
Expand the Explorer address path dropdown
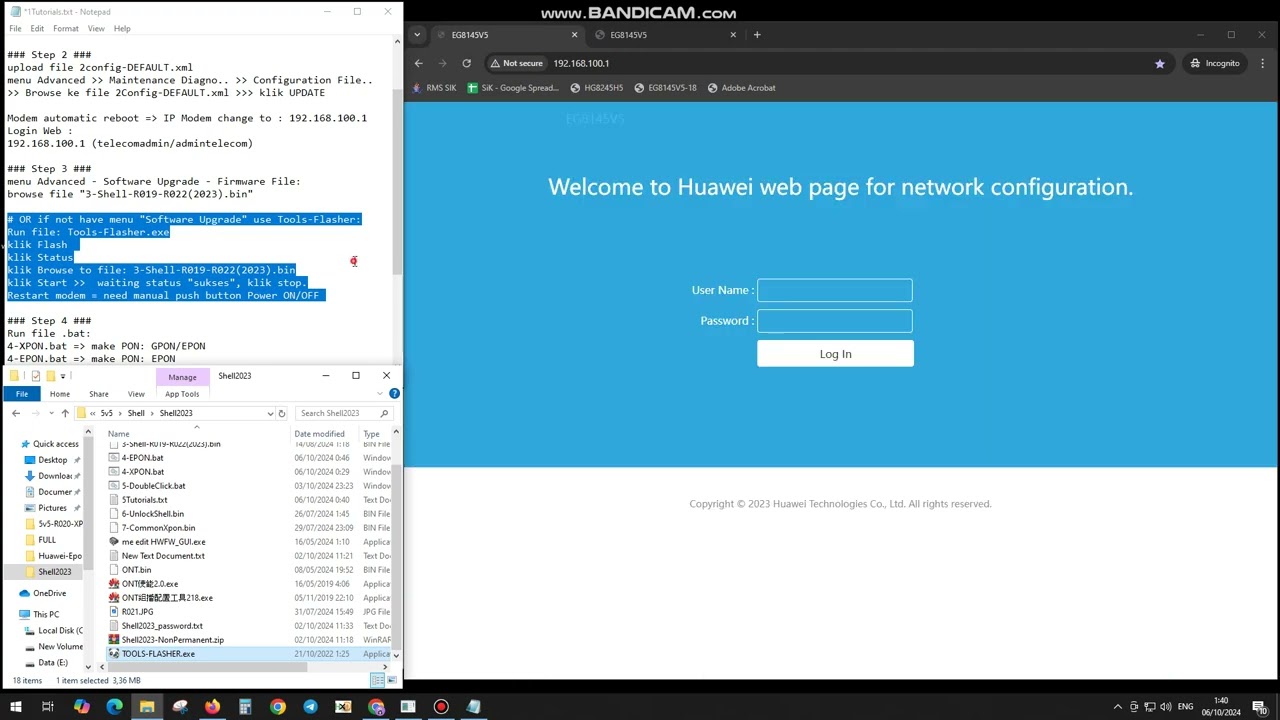[x=270, y=413]
